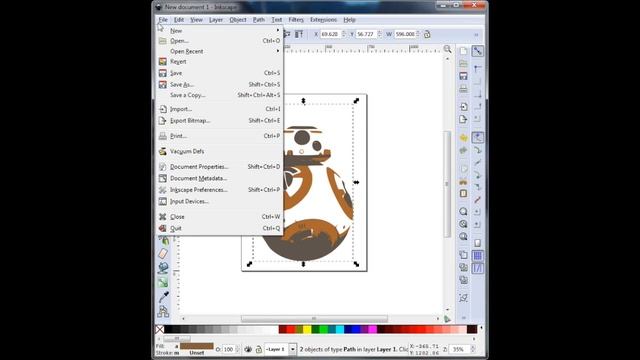Image resolution: width=640 pixels, height=360 pixels.
Task: Open the Filters menu
Action: tap(296, 20)
